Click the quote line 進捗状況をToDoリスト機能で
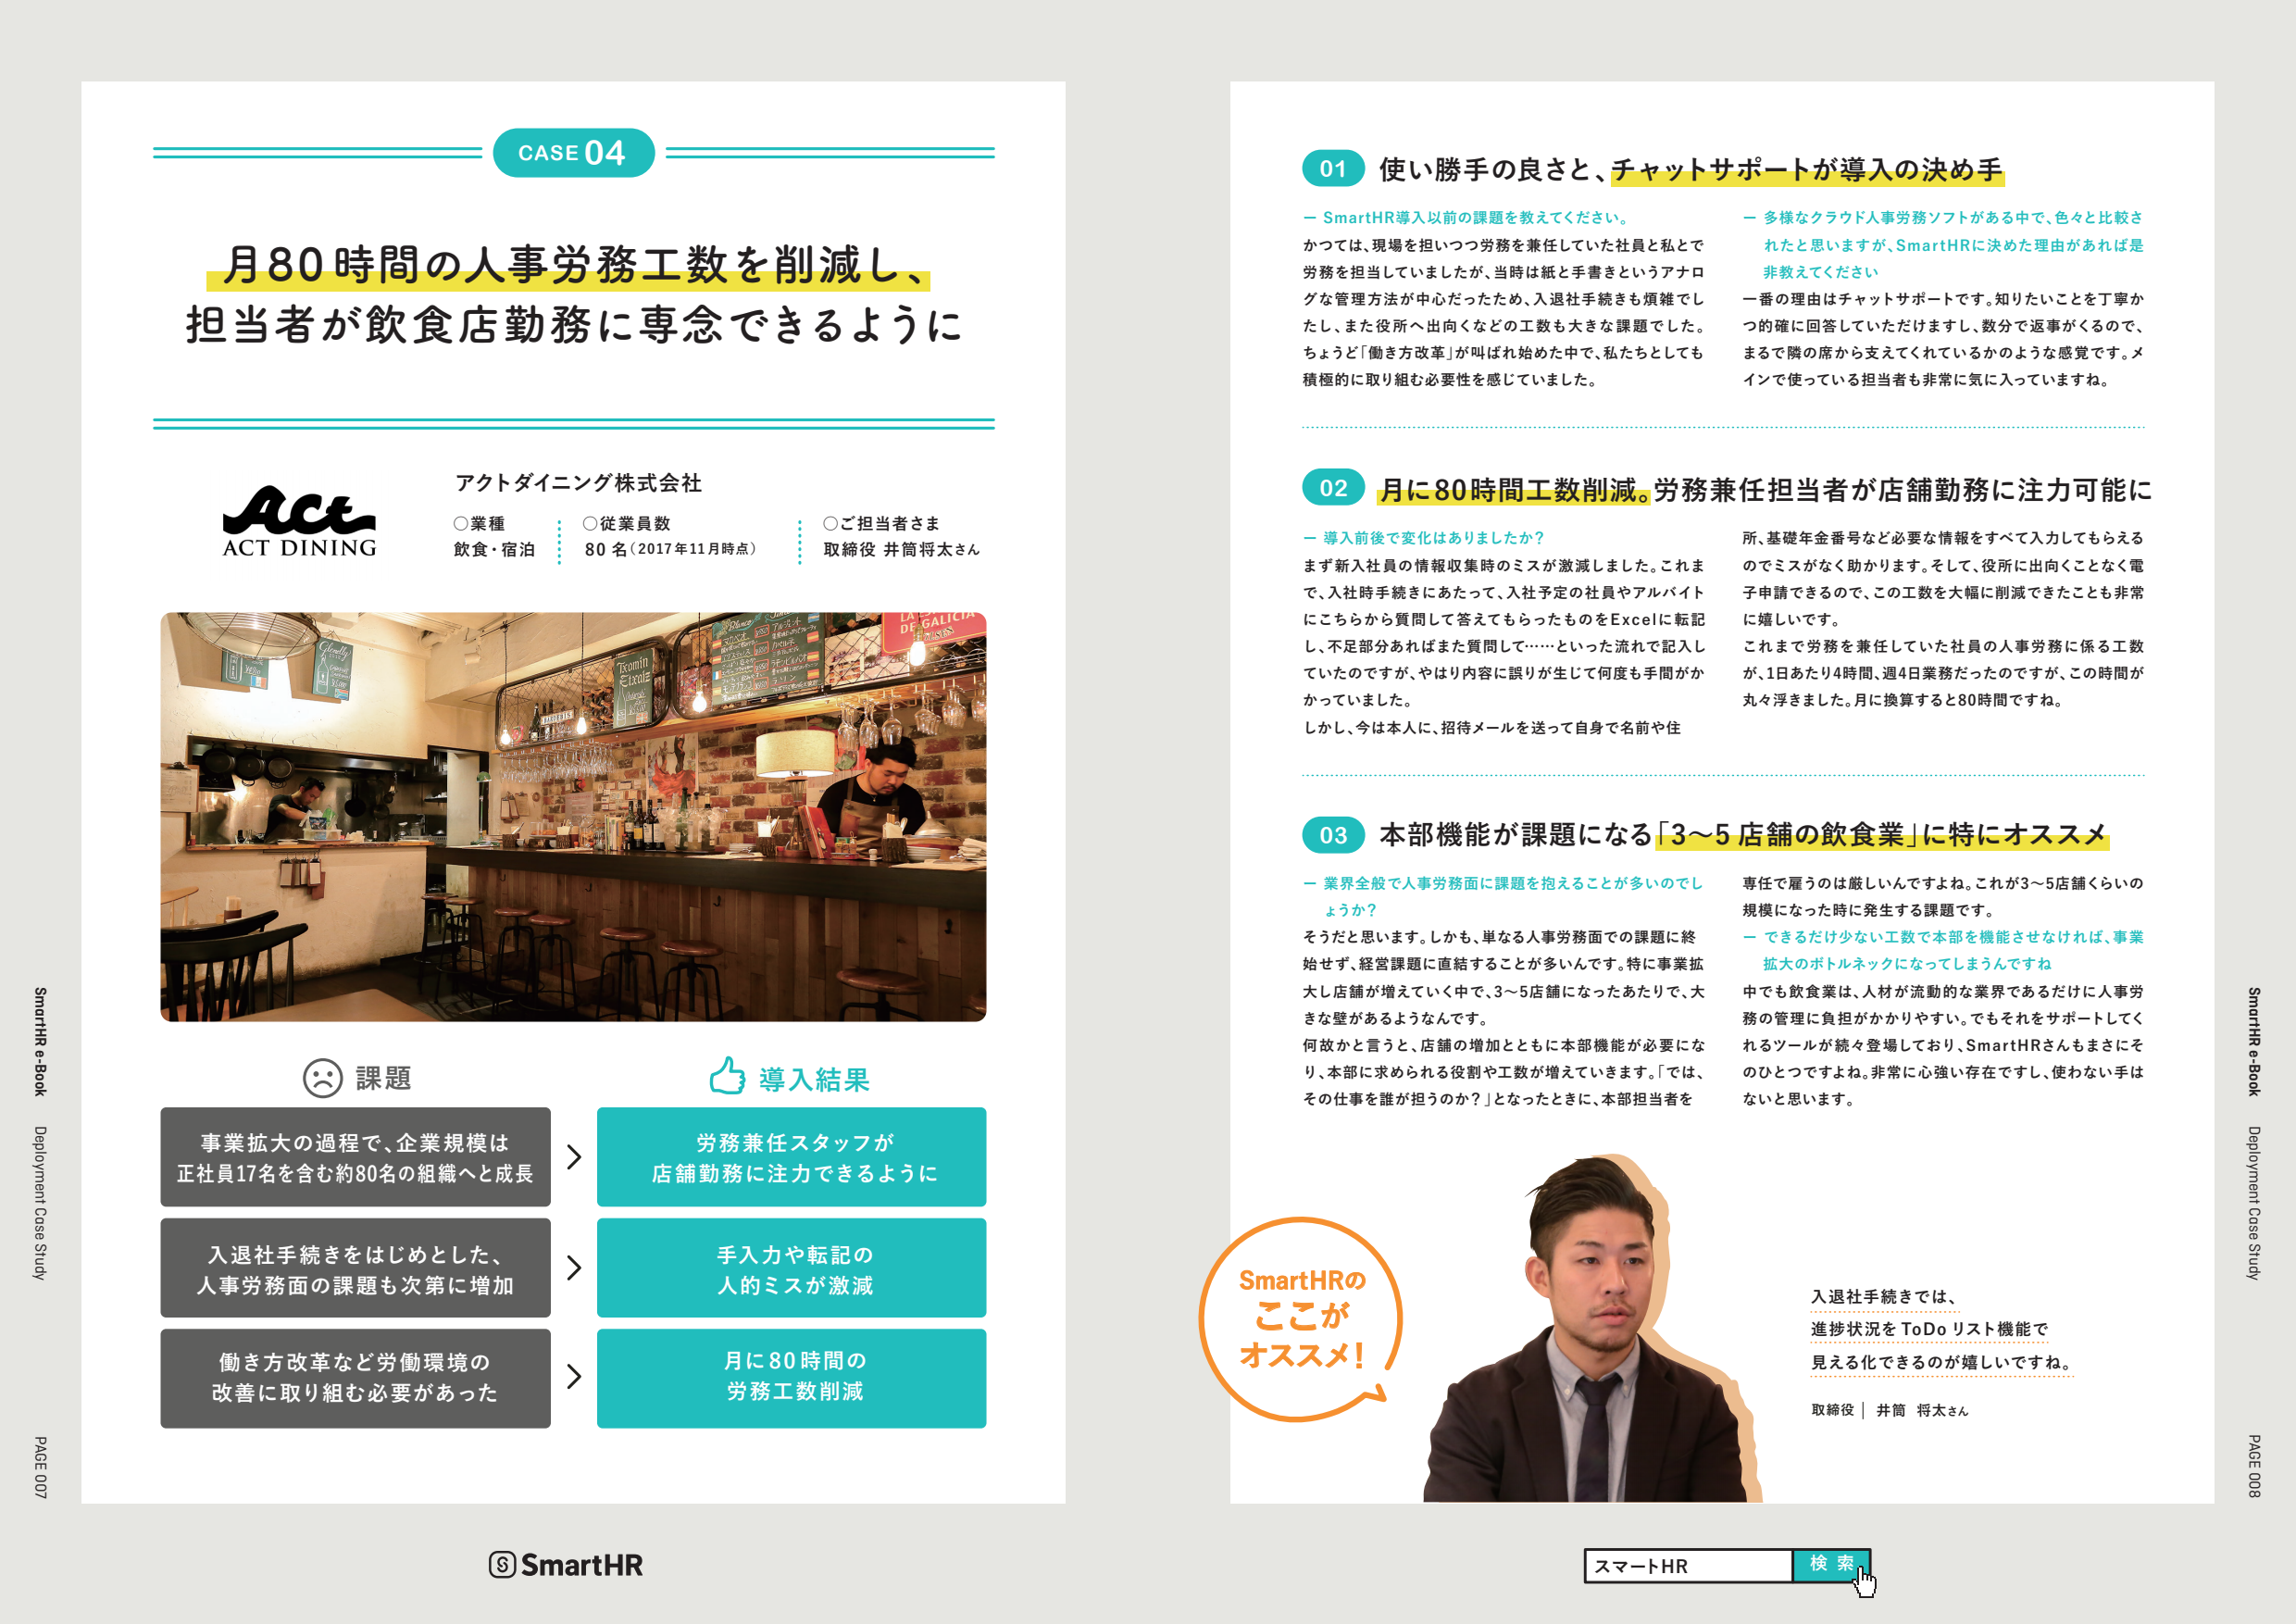The height and width of the screenshot is (1624, 2296). point(1929,1329)
